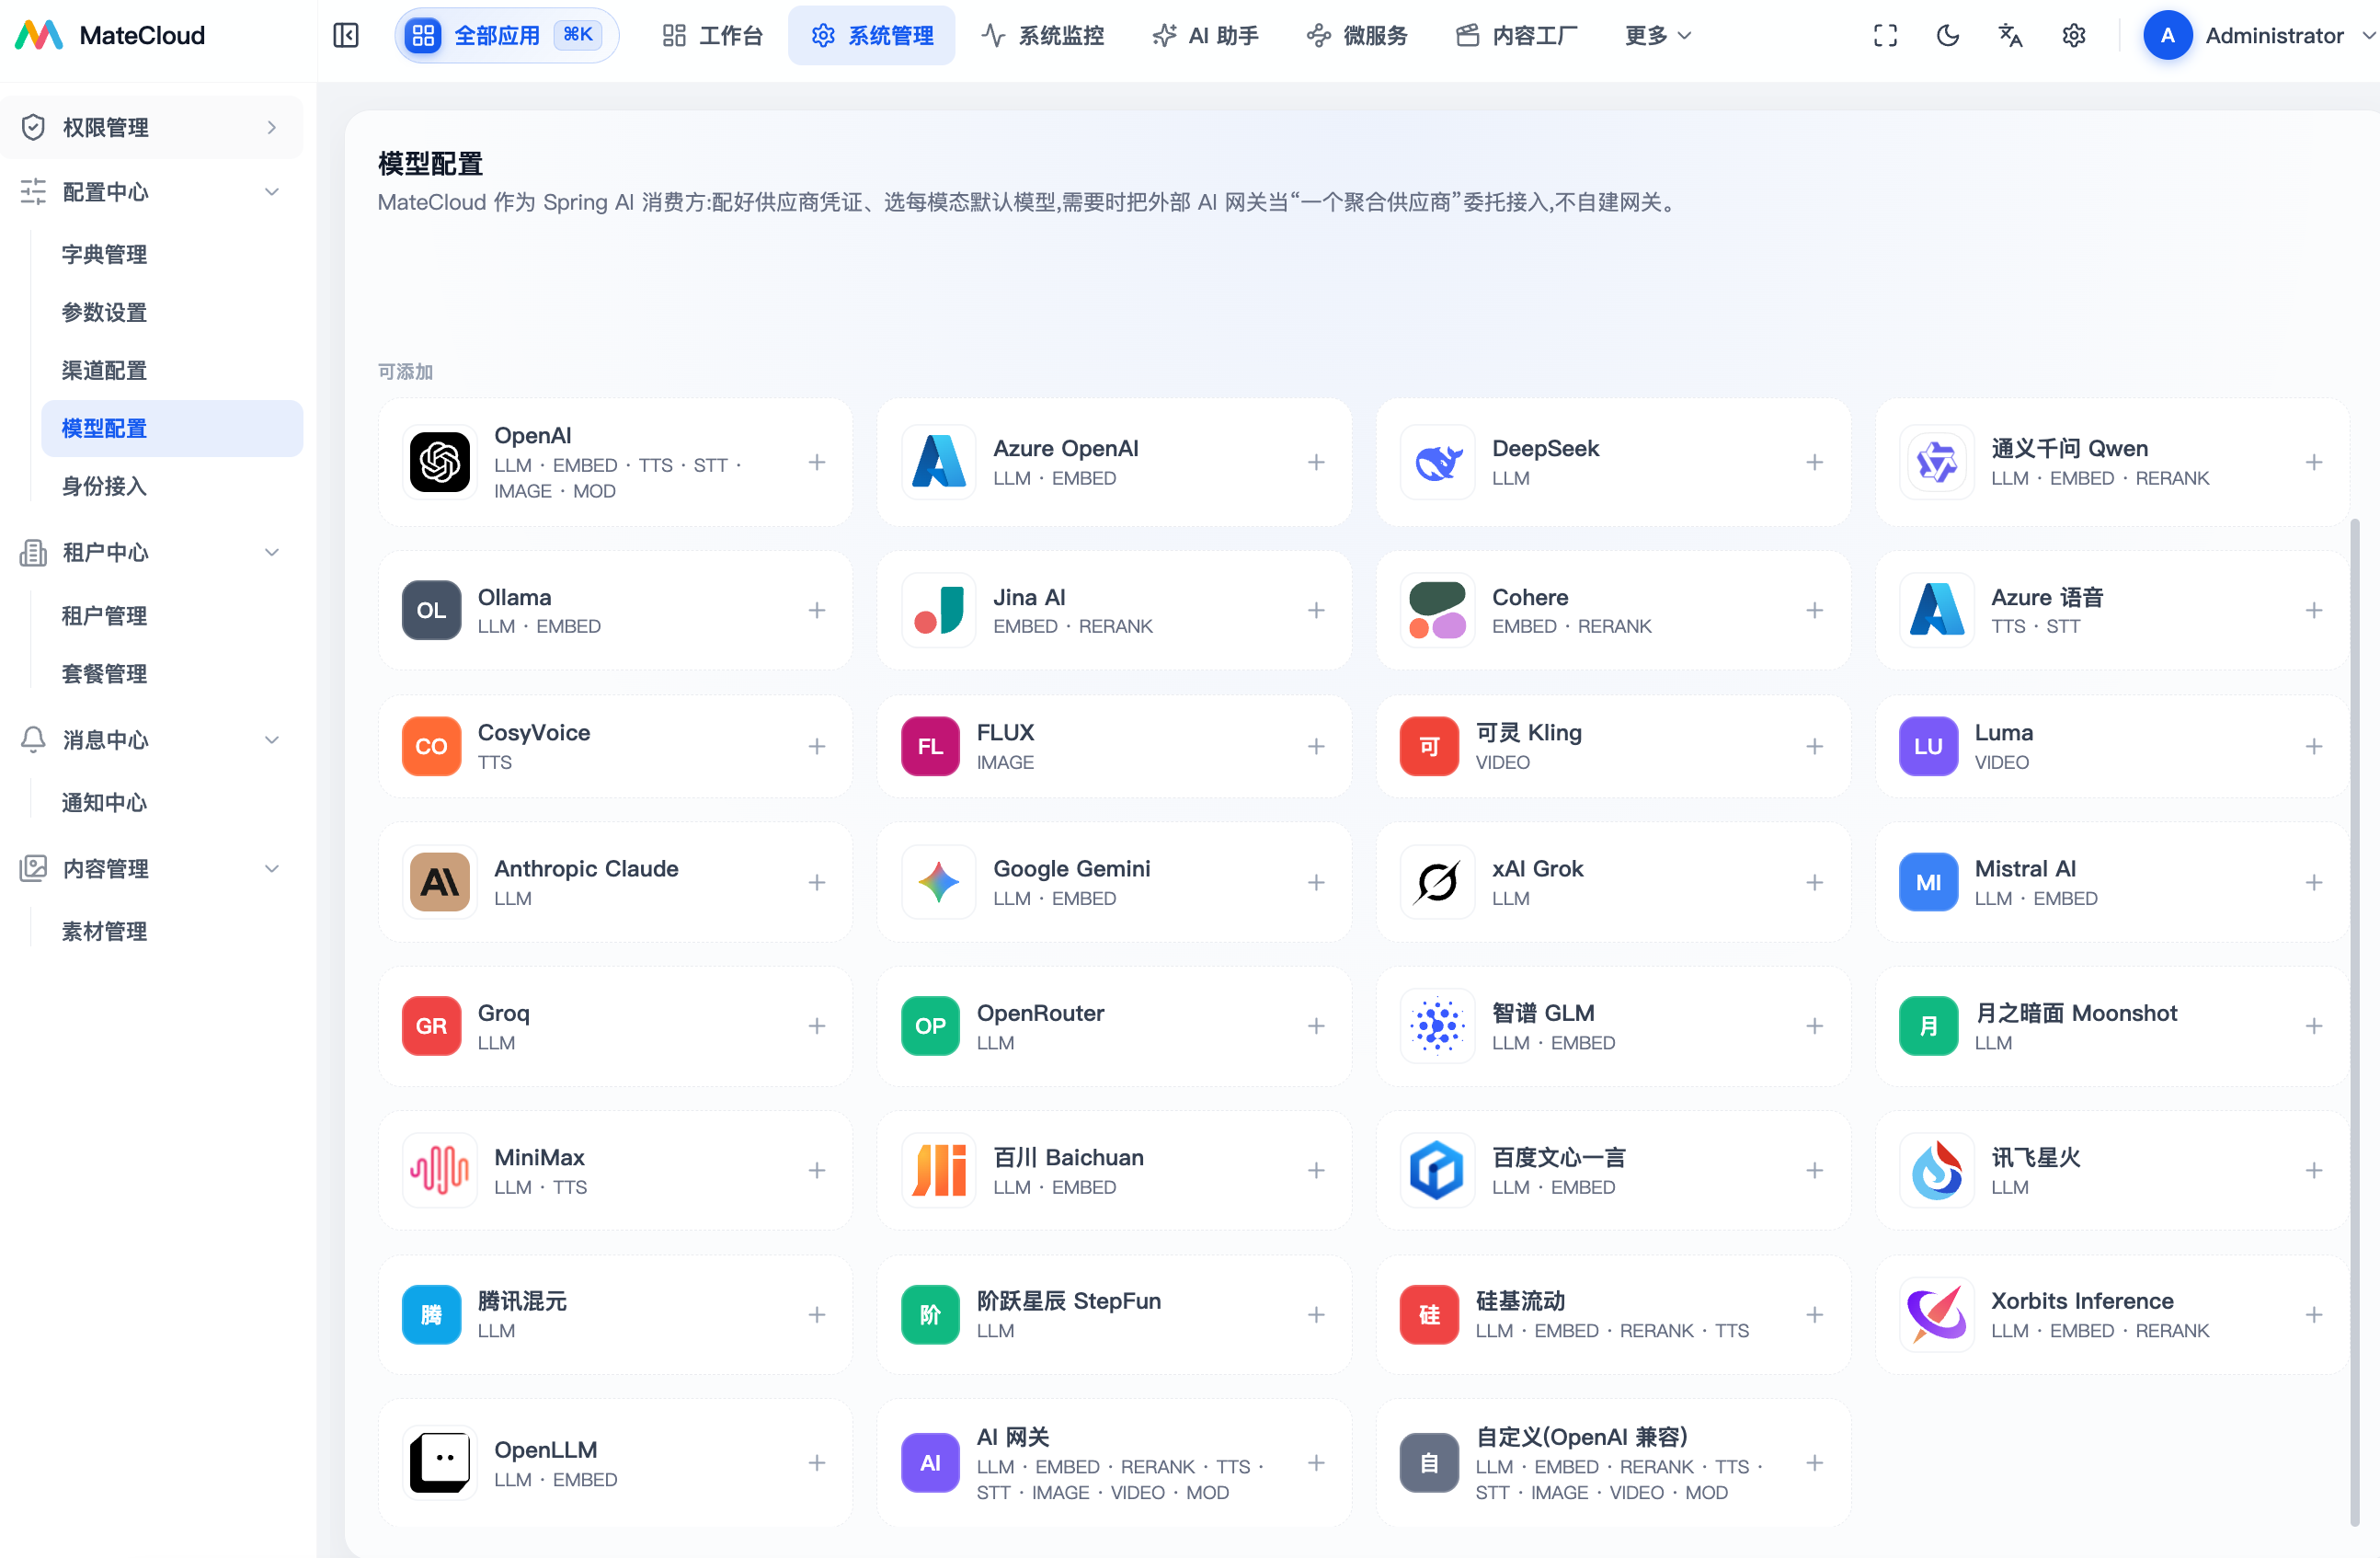The height and width of the screenshot is (1558, 2380).
Task: Switch to the 微服务 tab
Action: tap(1357, 36)
